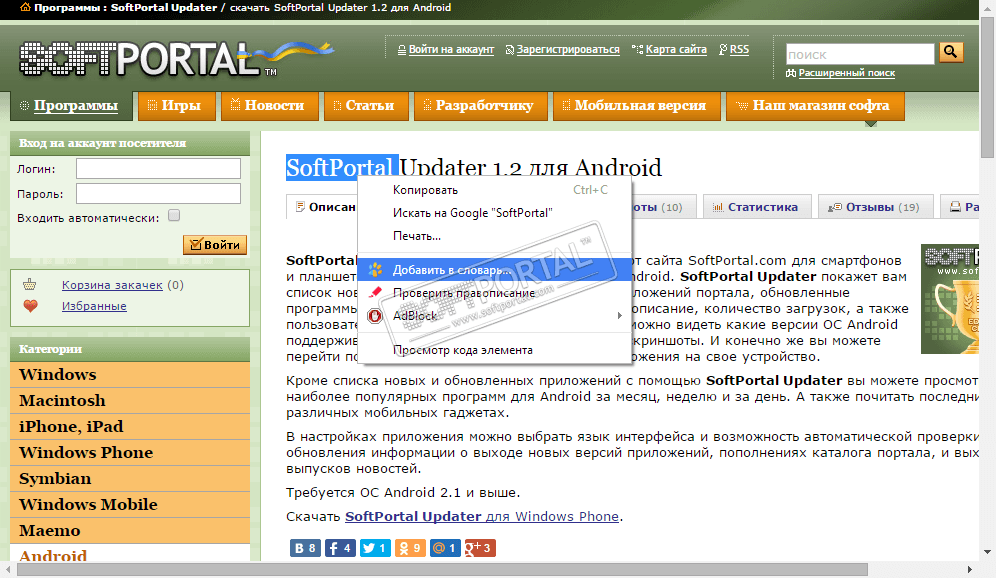Open 'Наш магазин софта' tab
This screenshot has width=996, height=578.
[815, 105]
